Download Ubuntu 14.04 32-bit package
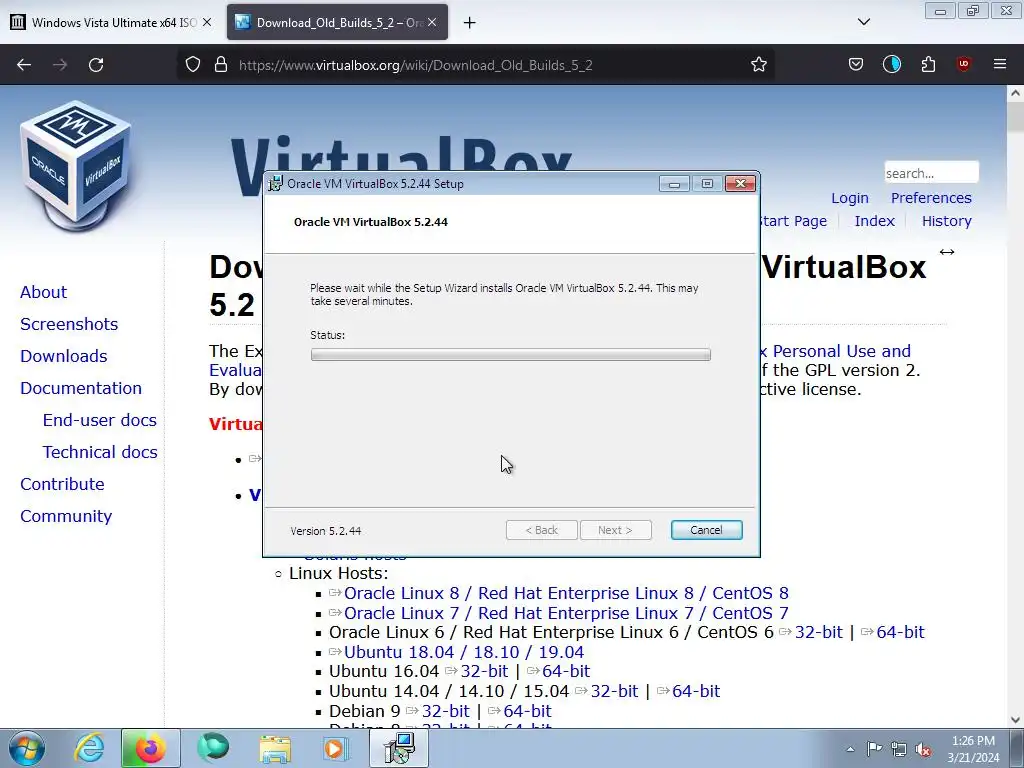 (614, 691)
